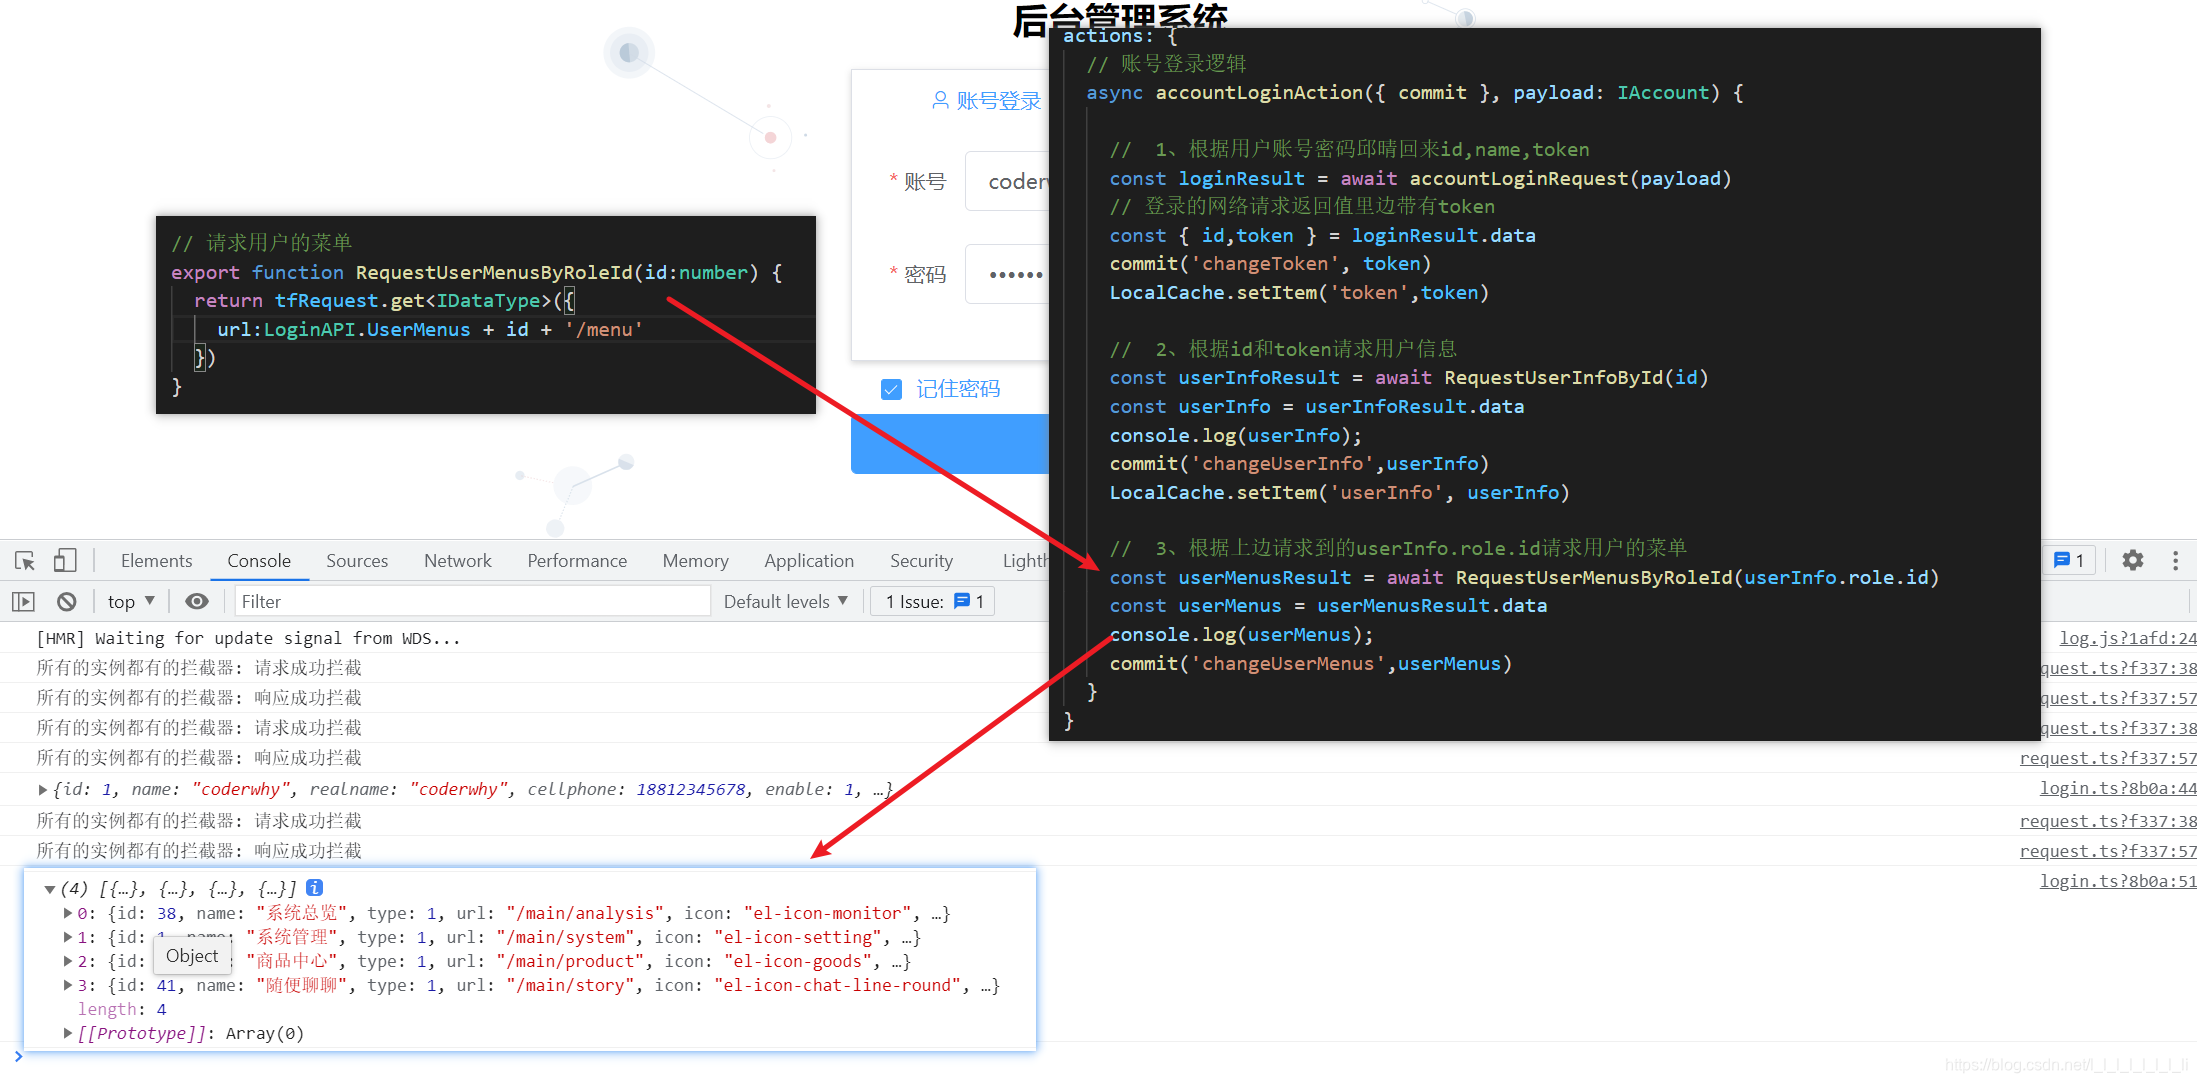
Task: Toggle the live expression eye icon
Action: coord(197,602)
